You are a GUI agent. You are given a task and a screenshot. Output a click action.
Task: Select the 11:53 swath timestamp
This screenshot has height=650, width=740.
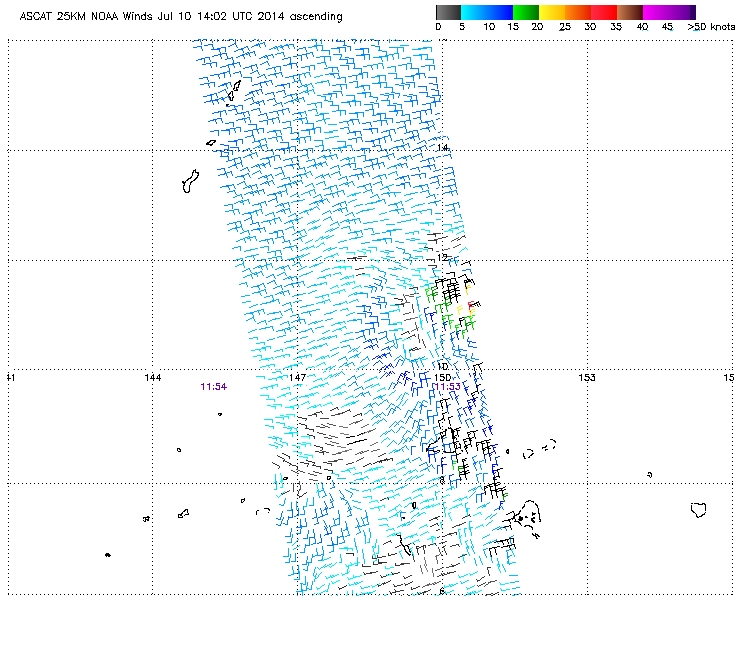446,386
